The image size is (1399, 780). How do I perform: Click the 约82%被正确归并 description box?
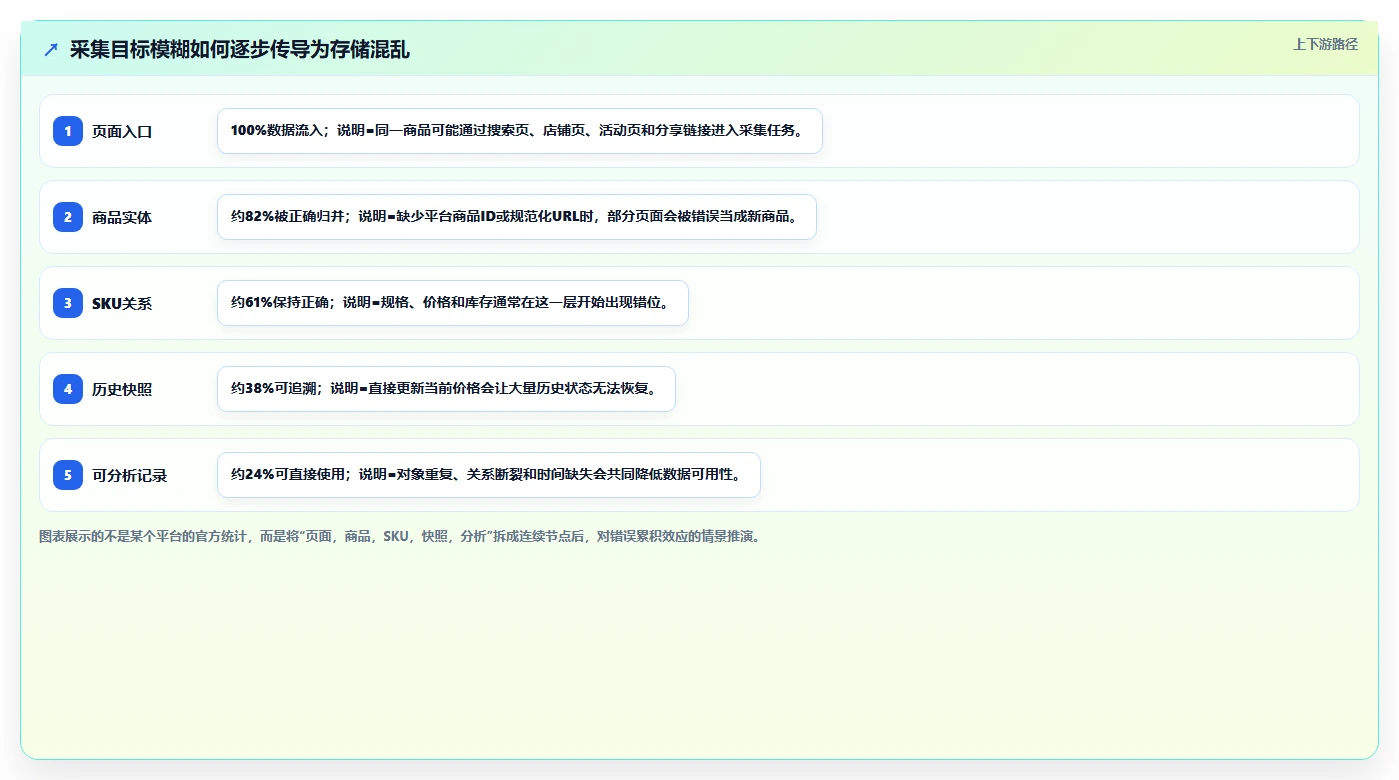click(517, 217)
